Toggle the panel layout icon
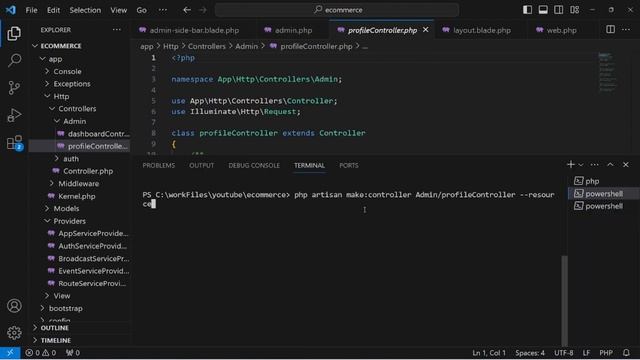The image size is (640, 360). pos(543,10)
